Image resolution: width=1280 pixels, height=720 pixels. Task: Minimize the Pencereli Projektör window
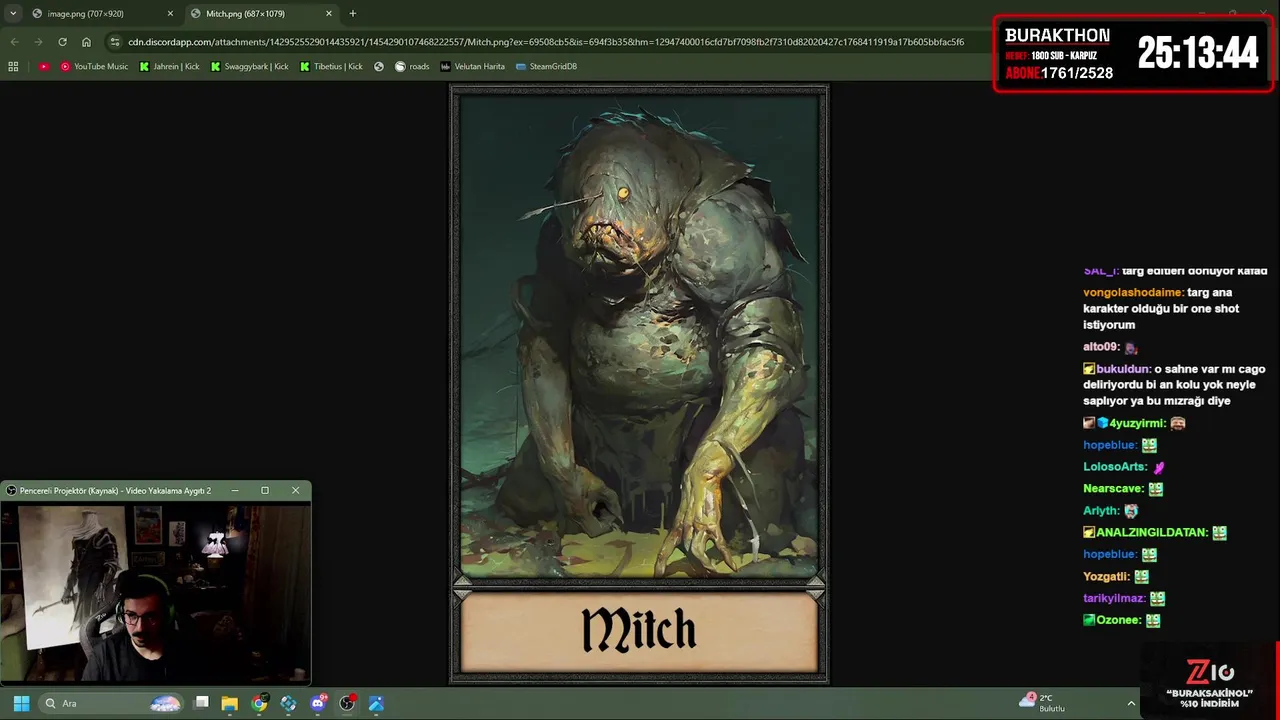pyautogui.click(x=235, y=490)
